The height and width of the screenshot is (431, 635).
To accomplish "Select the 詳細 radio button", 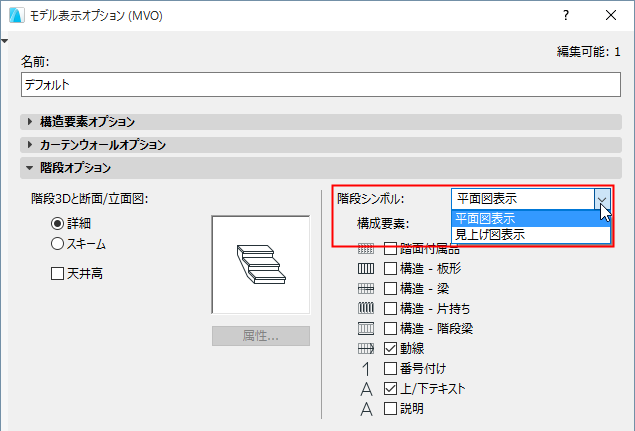I will [x=58, y=223].
